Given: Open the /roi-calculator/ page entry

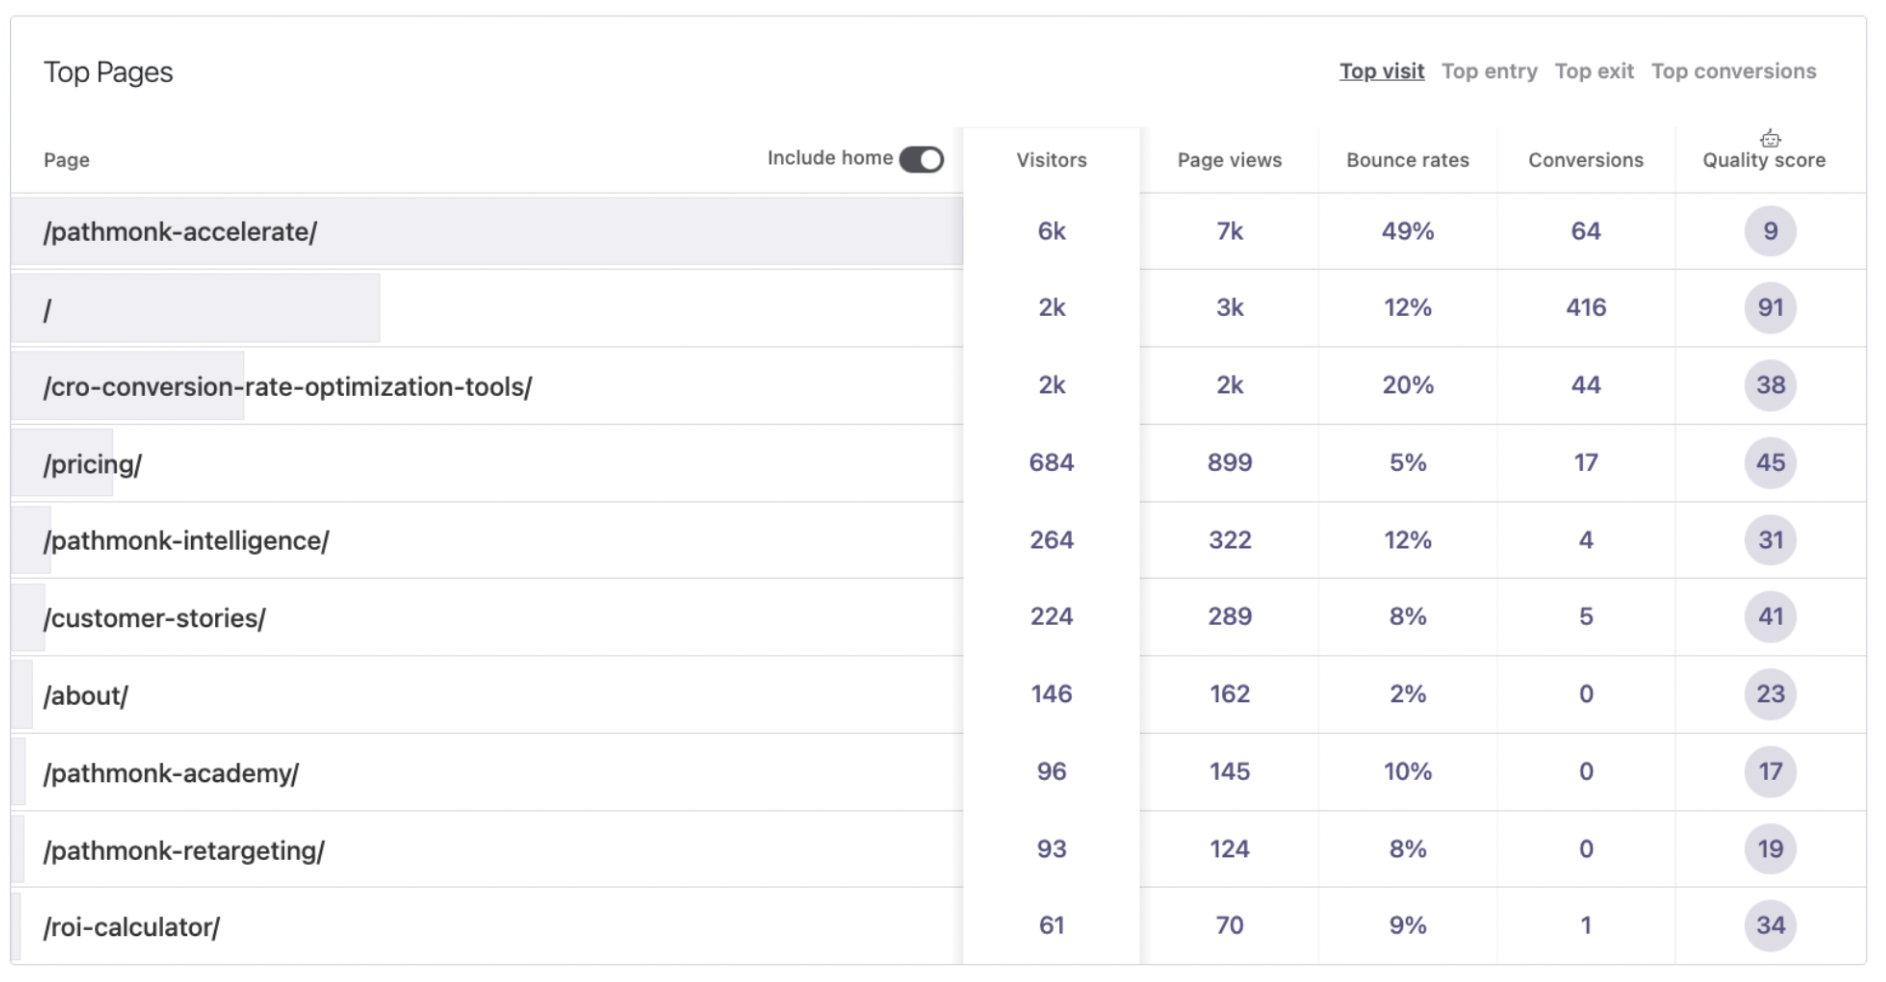Looking at the screenshot, I should click(131, 926).
